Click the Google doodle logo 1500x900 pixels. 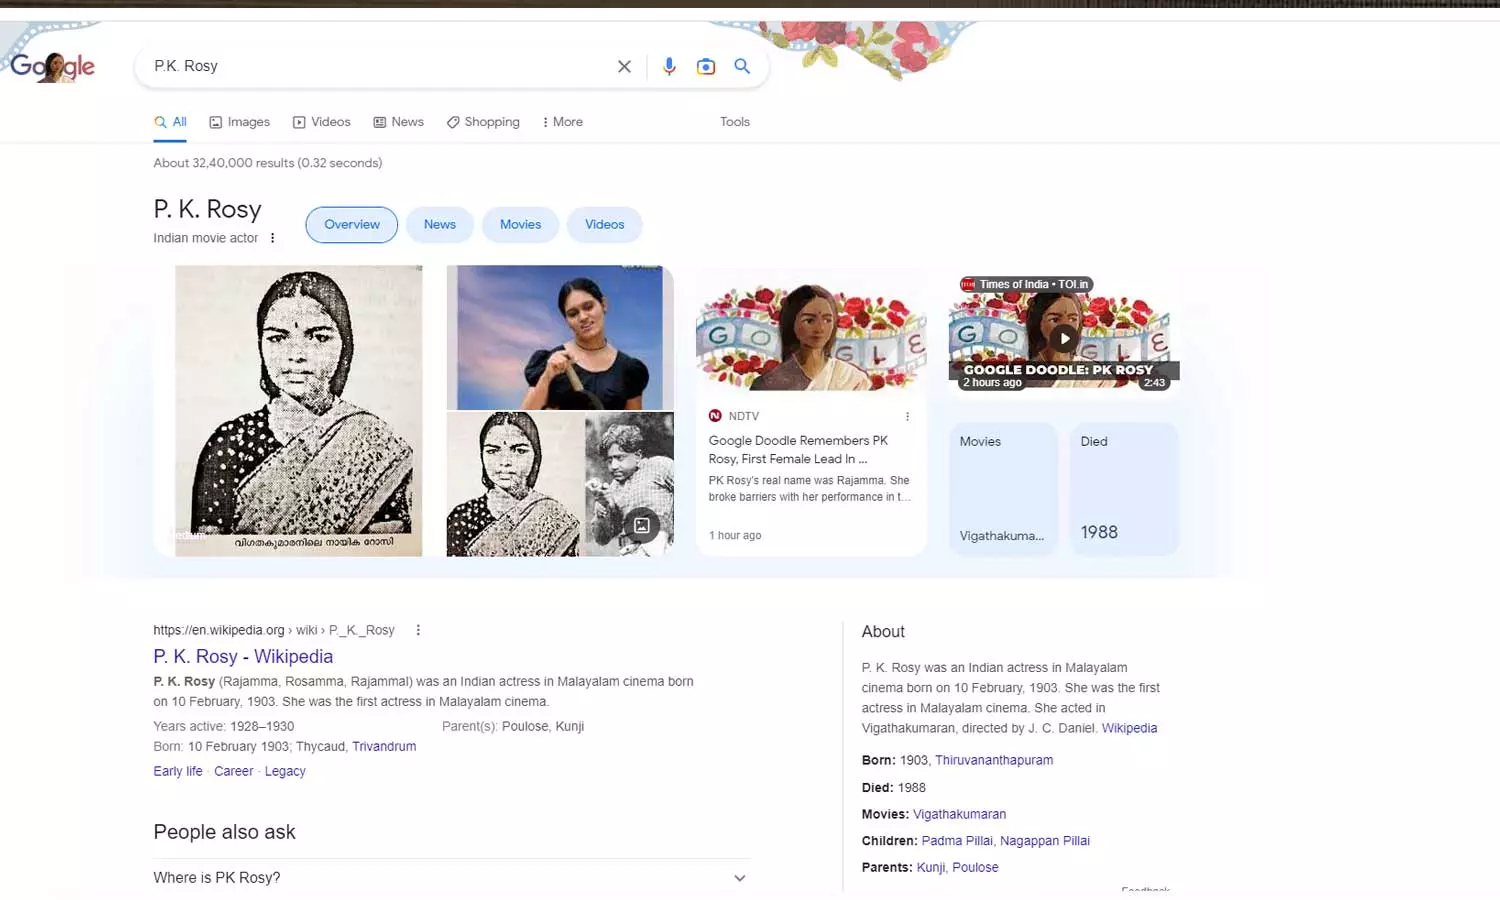point(53,66)
